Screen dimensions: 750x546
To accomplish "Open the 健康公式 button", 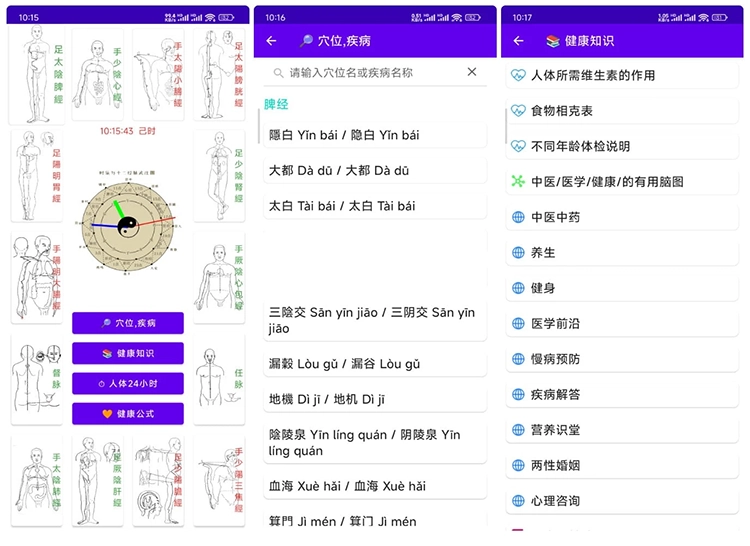I will [127, 414].
